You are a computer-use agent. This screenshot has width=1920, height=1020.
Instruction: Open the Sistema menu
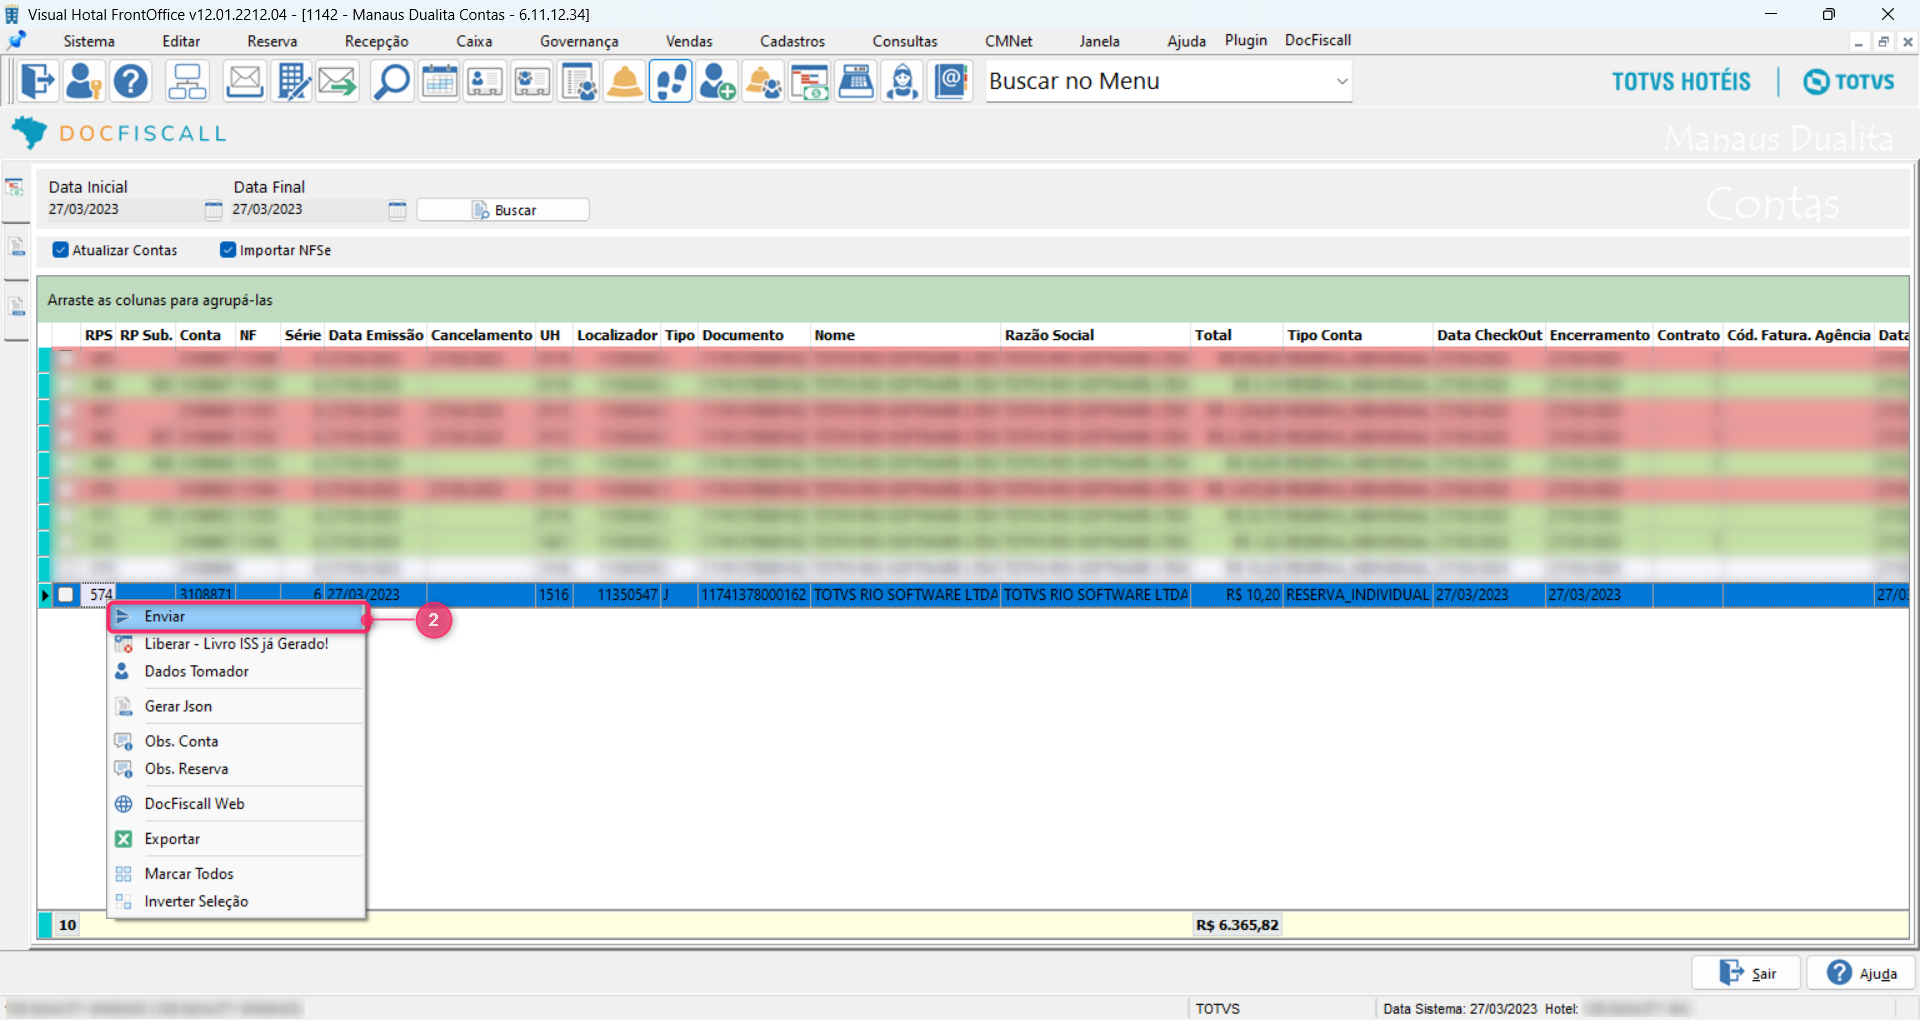tap(89, 41)
